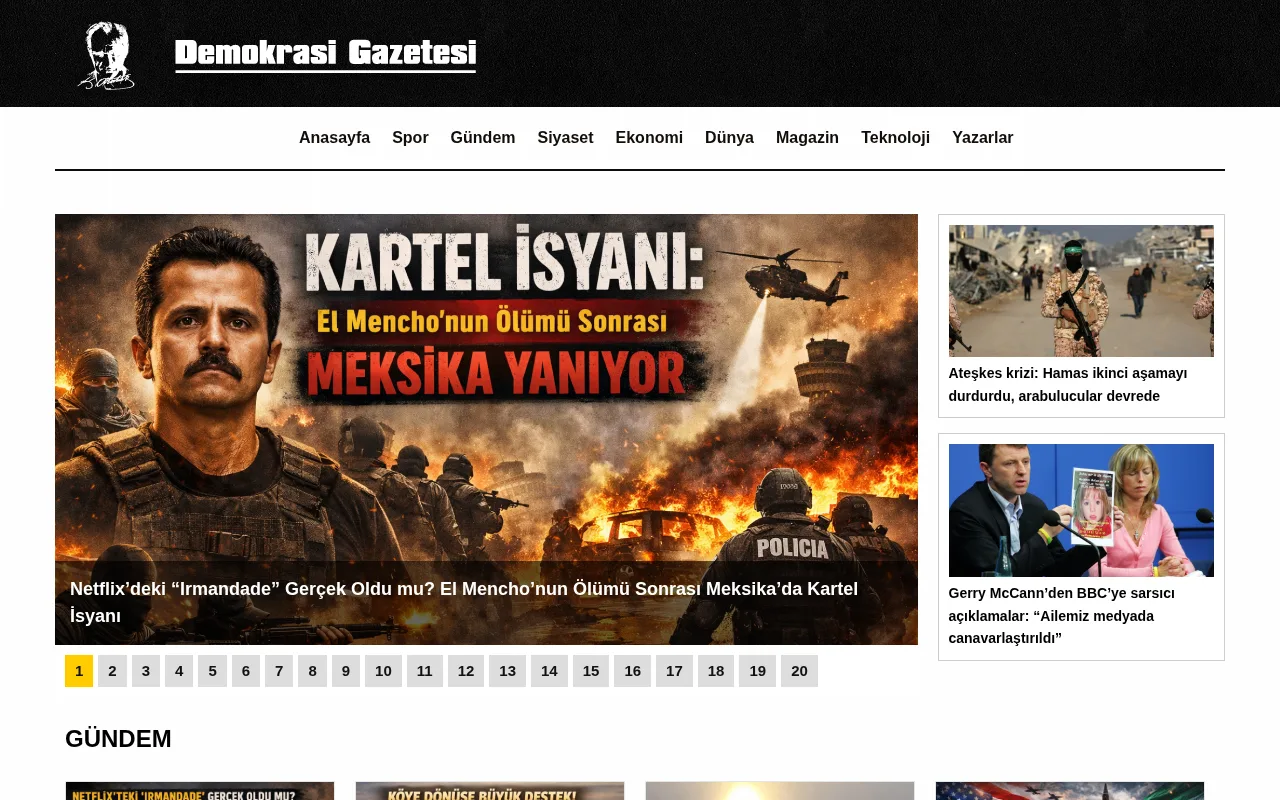Open the Yazarlar page
This screenshot has width=1280, height=800.
pos(983,137)
